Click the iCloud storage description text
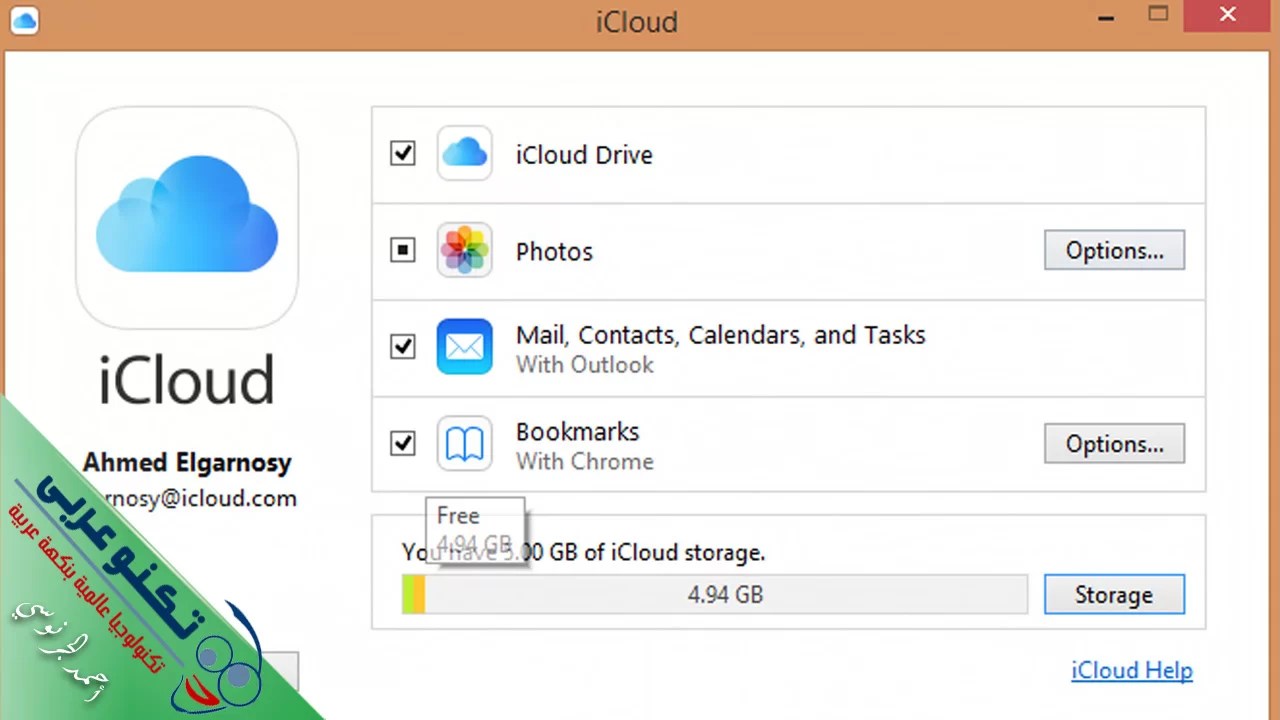 point(583,552)
